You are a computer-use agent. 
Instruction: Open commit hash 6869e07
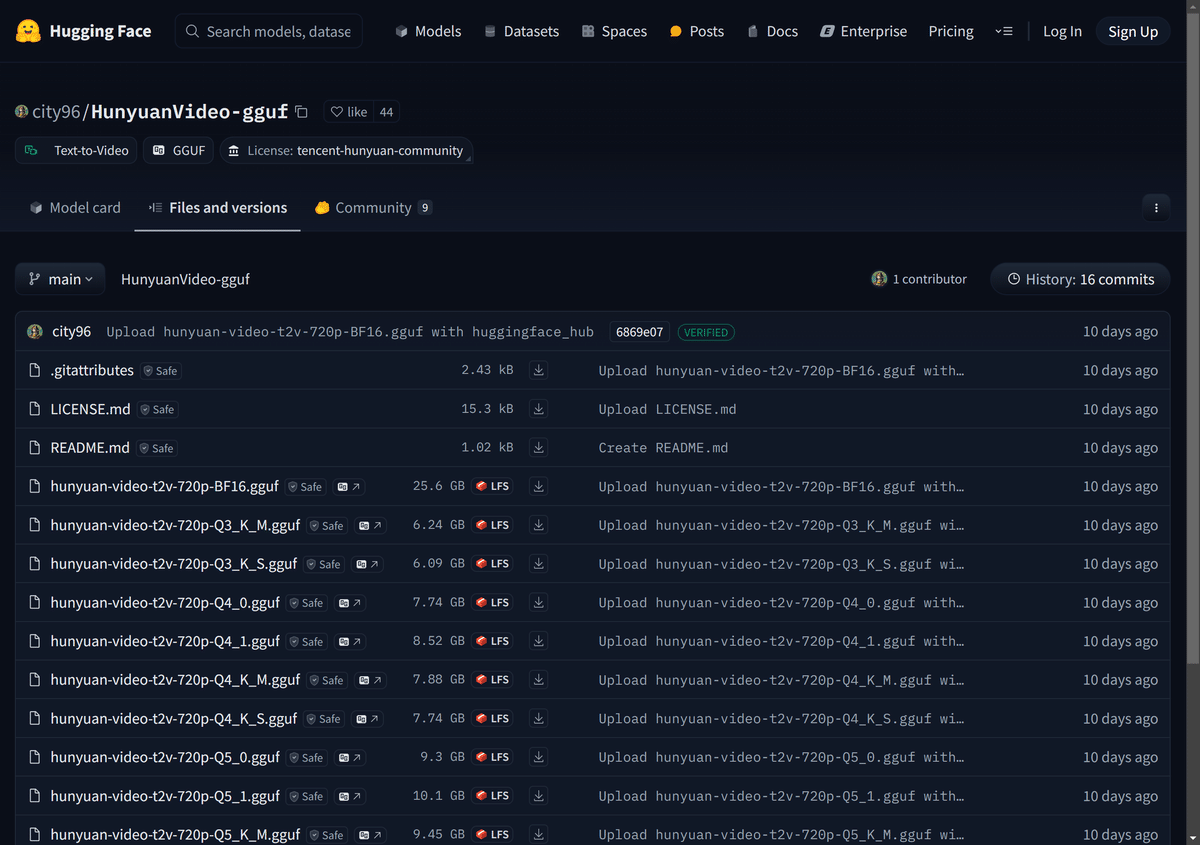click(x=640, y=332)
